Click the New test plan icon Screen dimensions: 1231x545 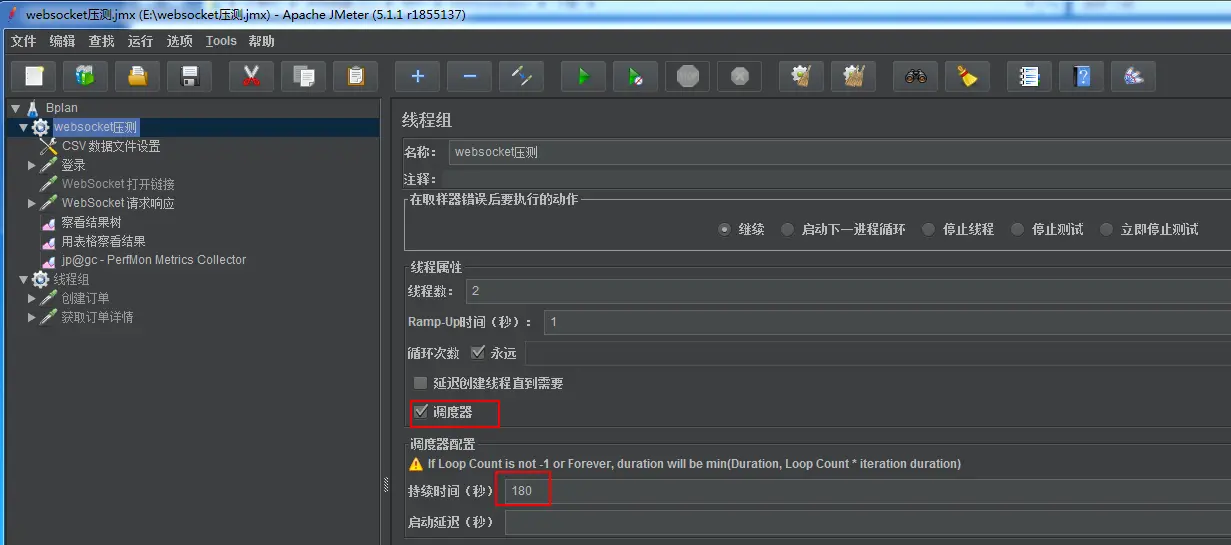pos(34,76)
